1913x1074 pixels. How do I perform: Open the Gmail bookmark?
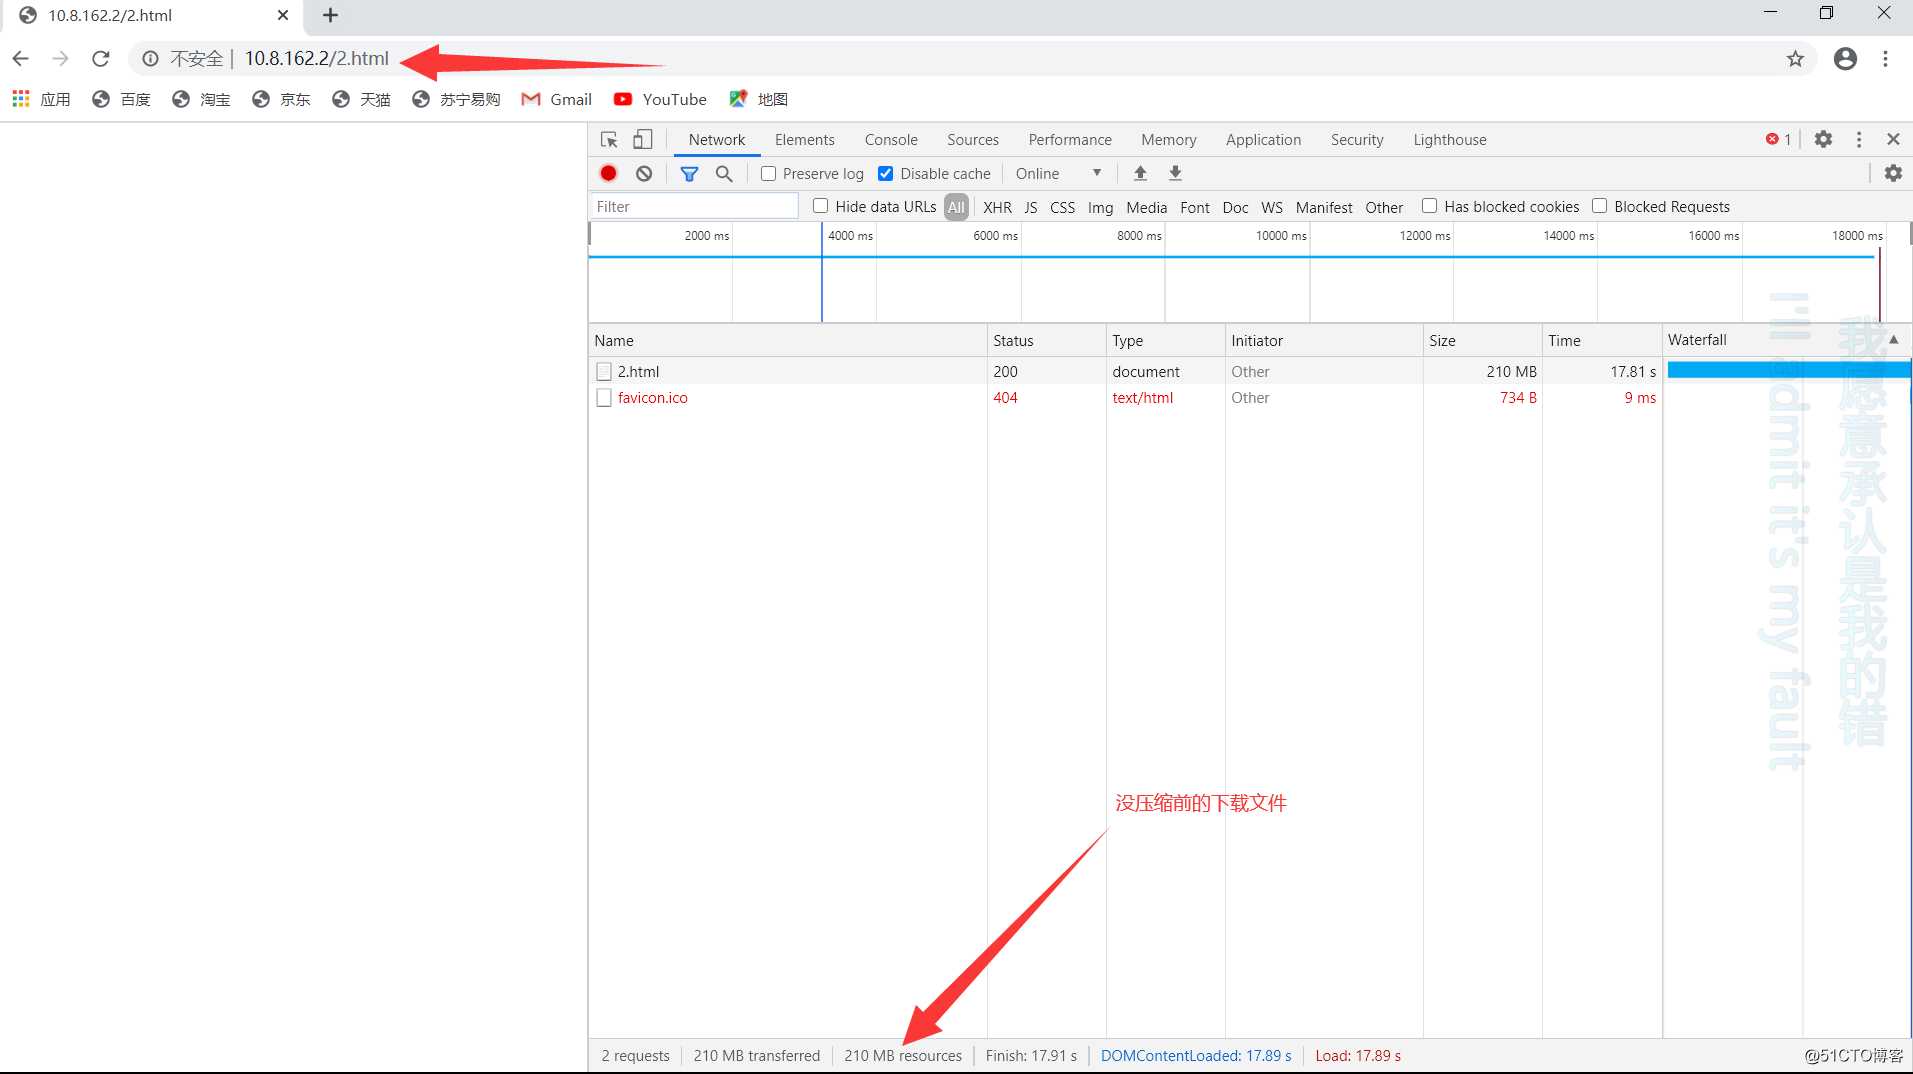(x=557, y=99)
